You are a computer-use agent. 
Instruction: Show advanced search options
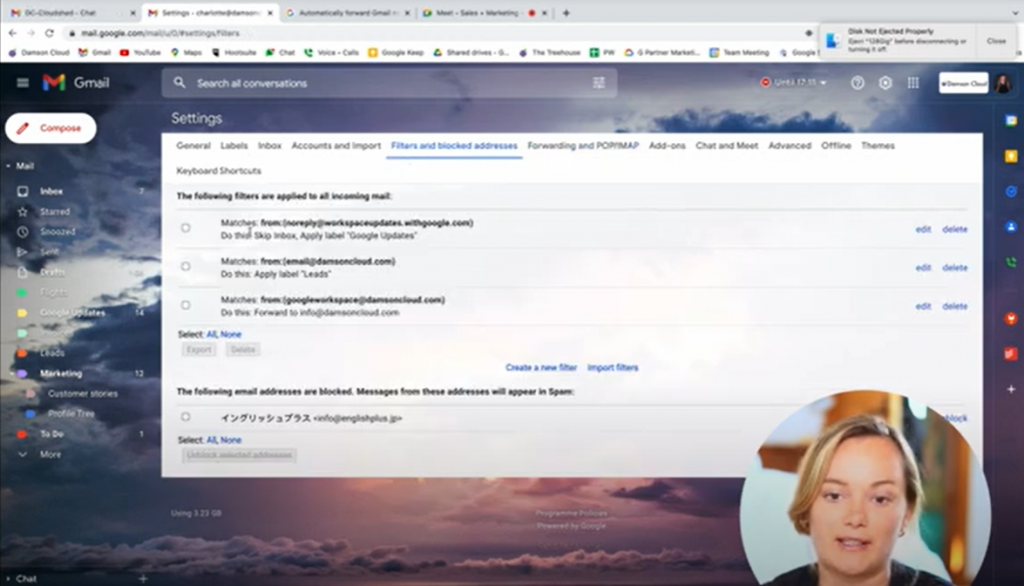point(599,83)
